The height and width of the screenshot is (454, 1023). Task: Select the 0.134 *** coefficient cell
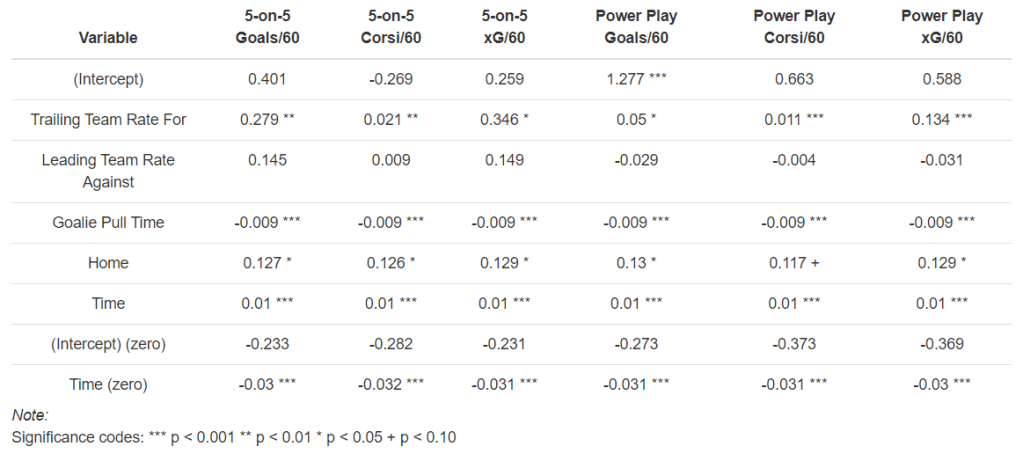(x=941, y=120)
